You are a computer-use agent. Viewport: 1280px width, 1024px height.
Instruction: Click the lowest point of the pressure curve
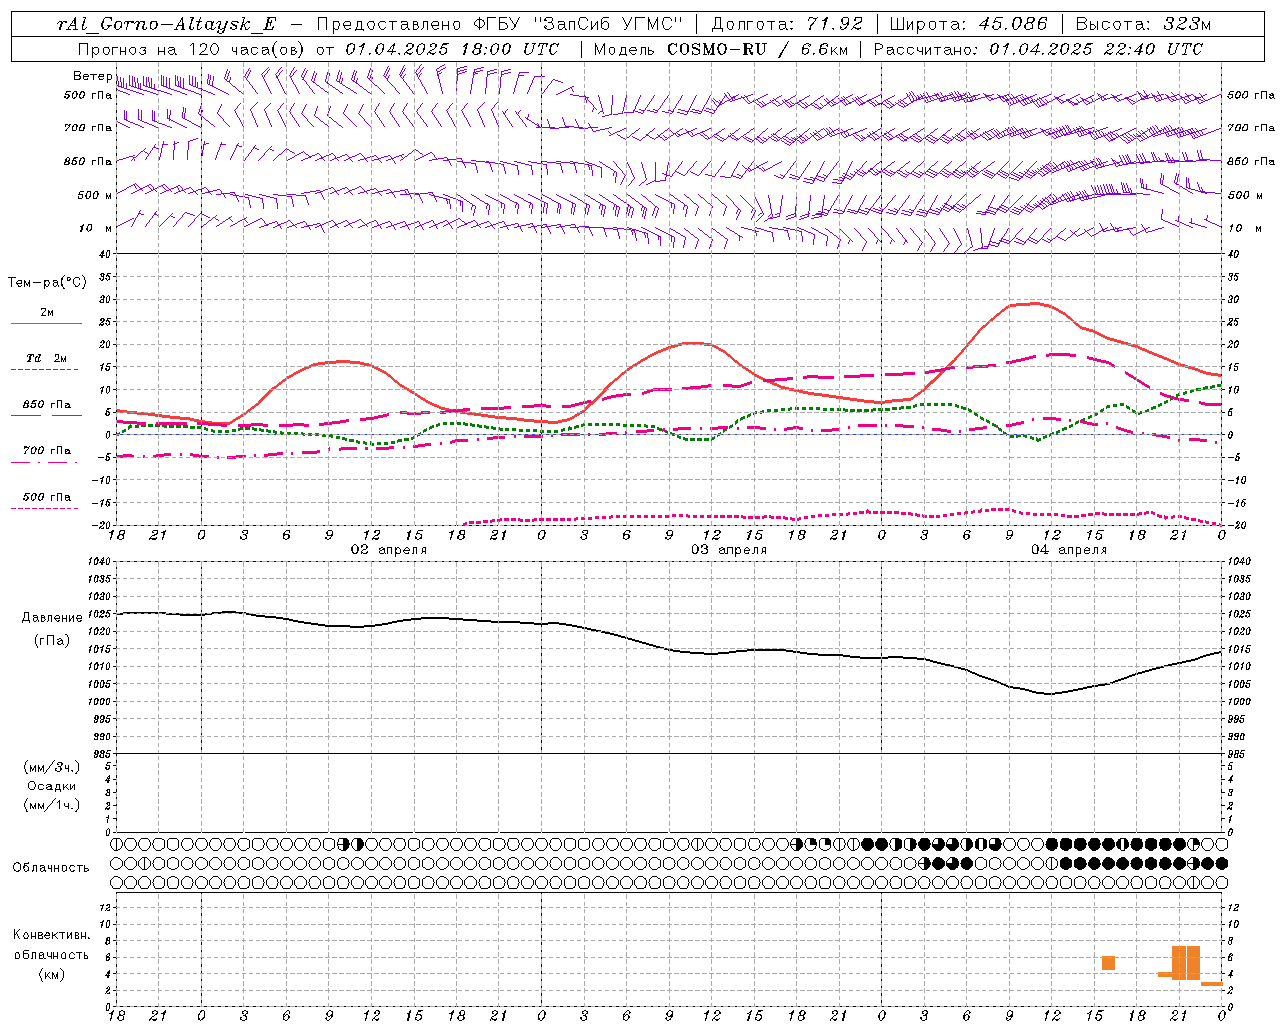(x=1050, y=693)
